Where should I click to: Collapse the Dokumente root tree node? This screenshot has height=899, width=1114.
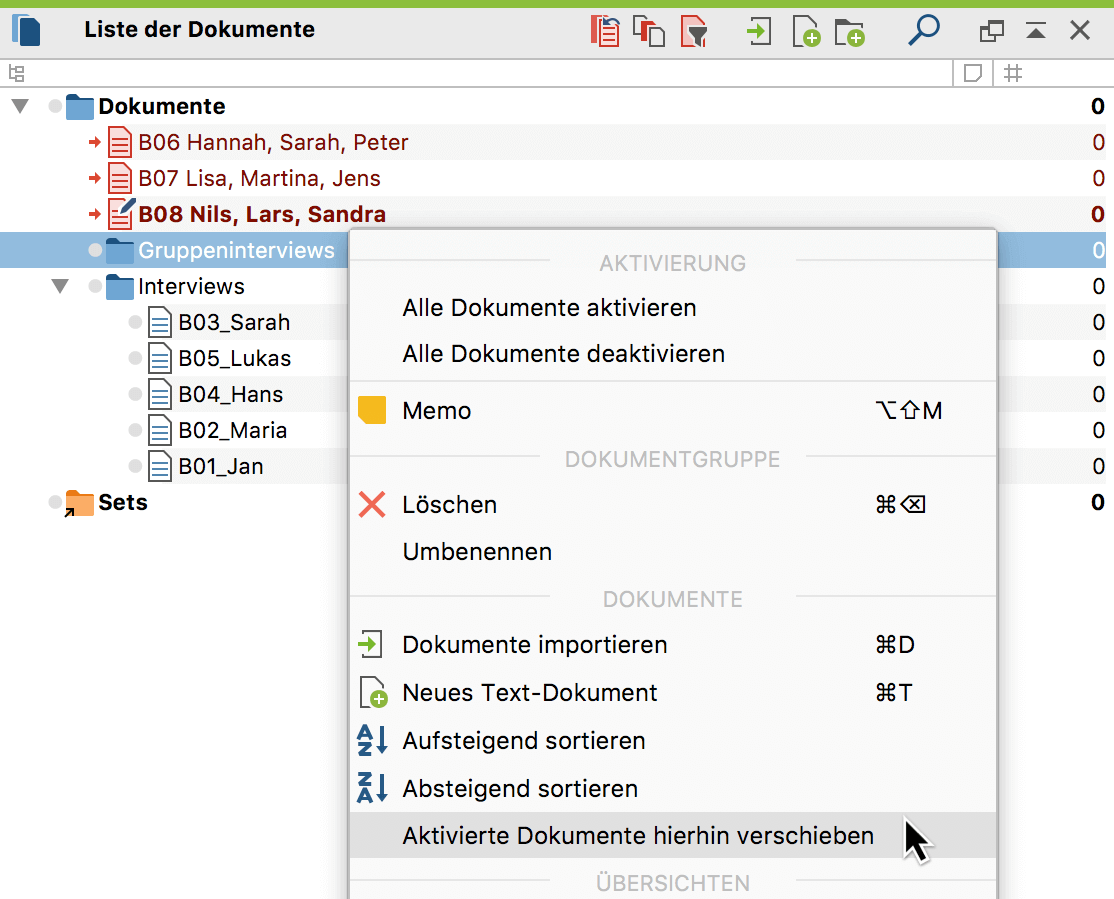pos(21,107)
